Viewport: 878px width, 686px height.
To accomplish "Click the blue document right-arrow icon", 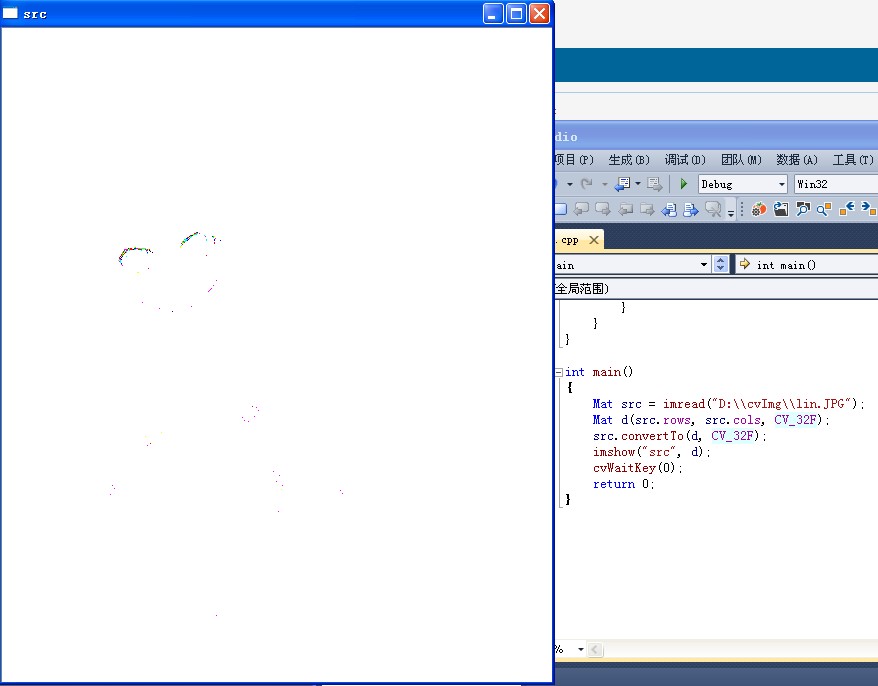I will pyautogui.click(x=691, y=209).
